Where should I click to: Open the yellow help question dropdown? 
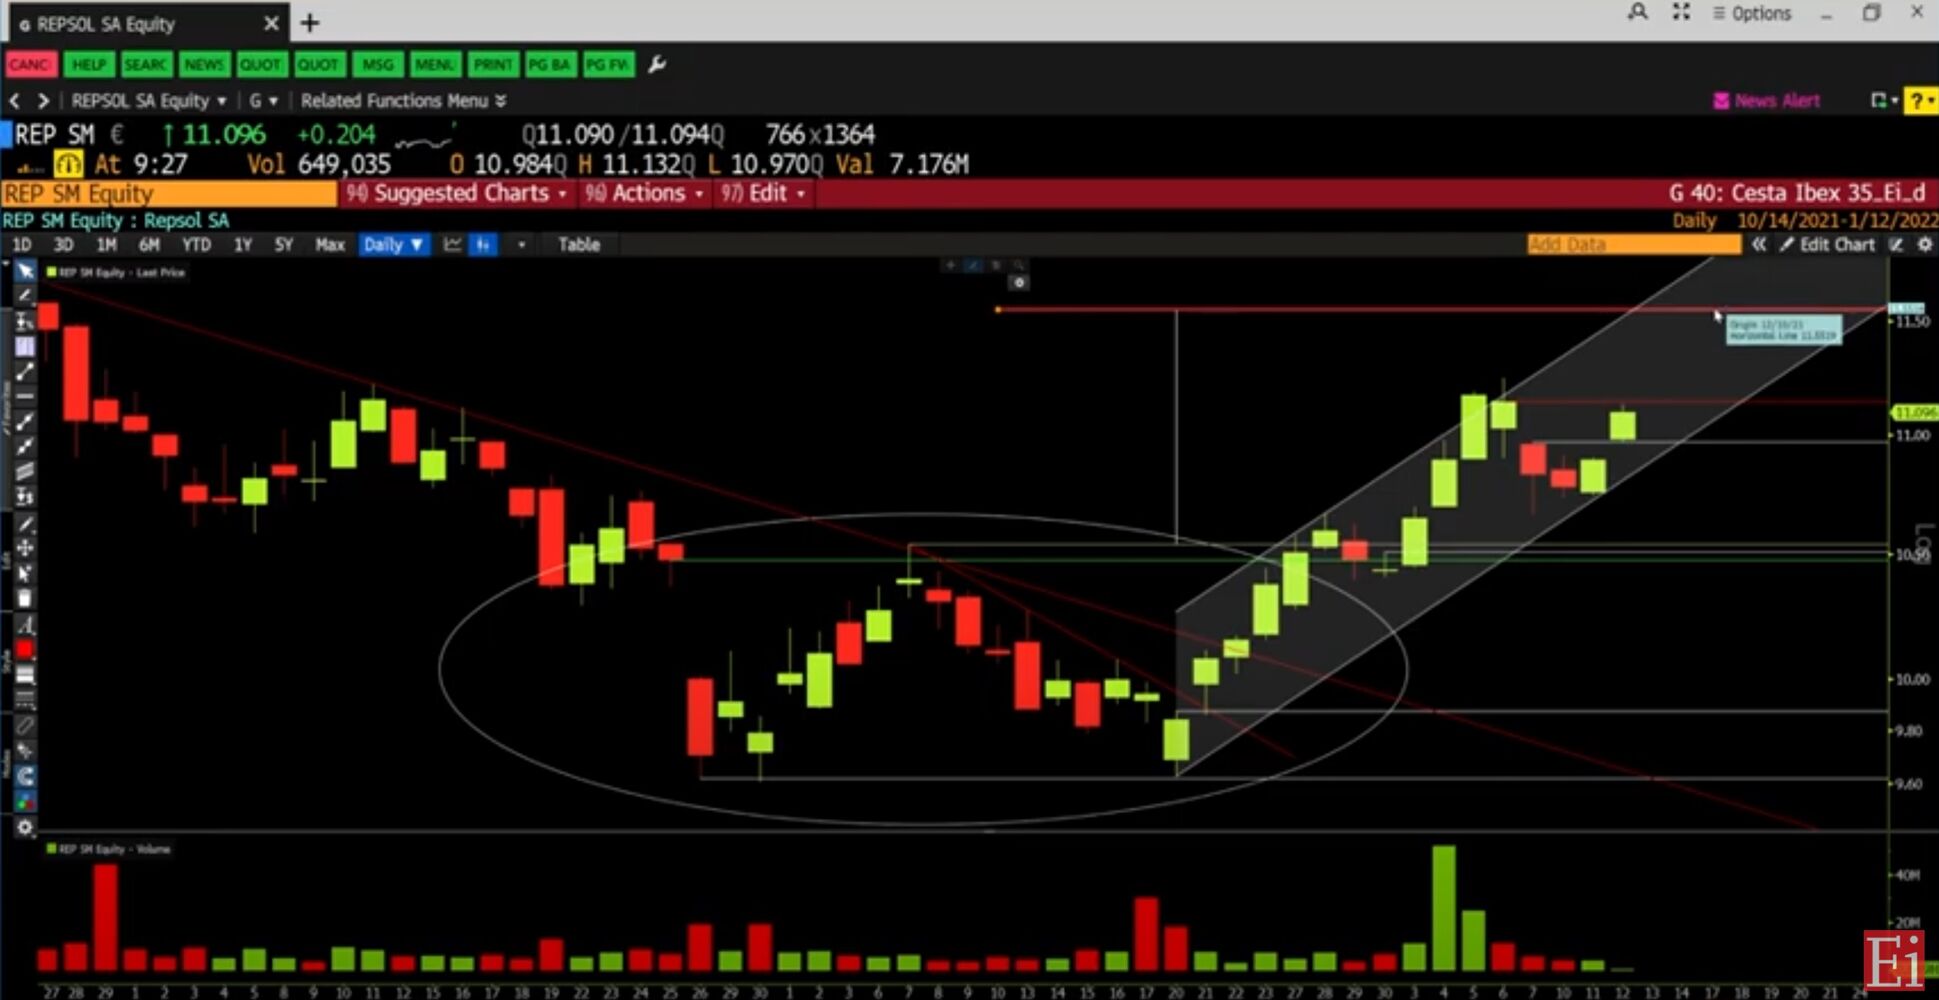pyautogui.click(x=1921, y=101)
